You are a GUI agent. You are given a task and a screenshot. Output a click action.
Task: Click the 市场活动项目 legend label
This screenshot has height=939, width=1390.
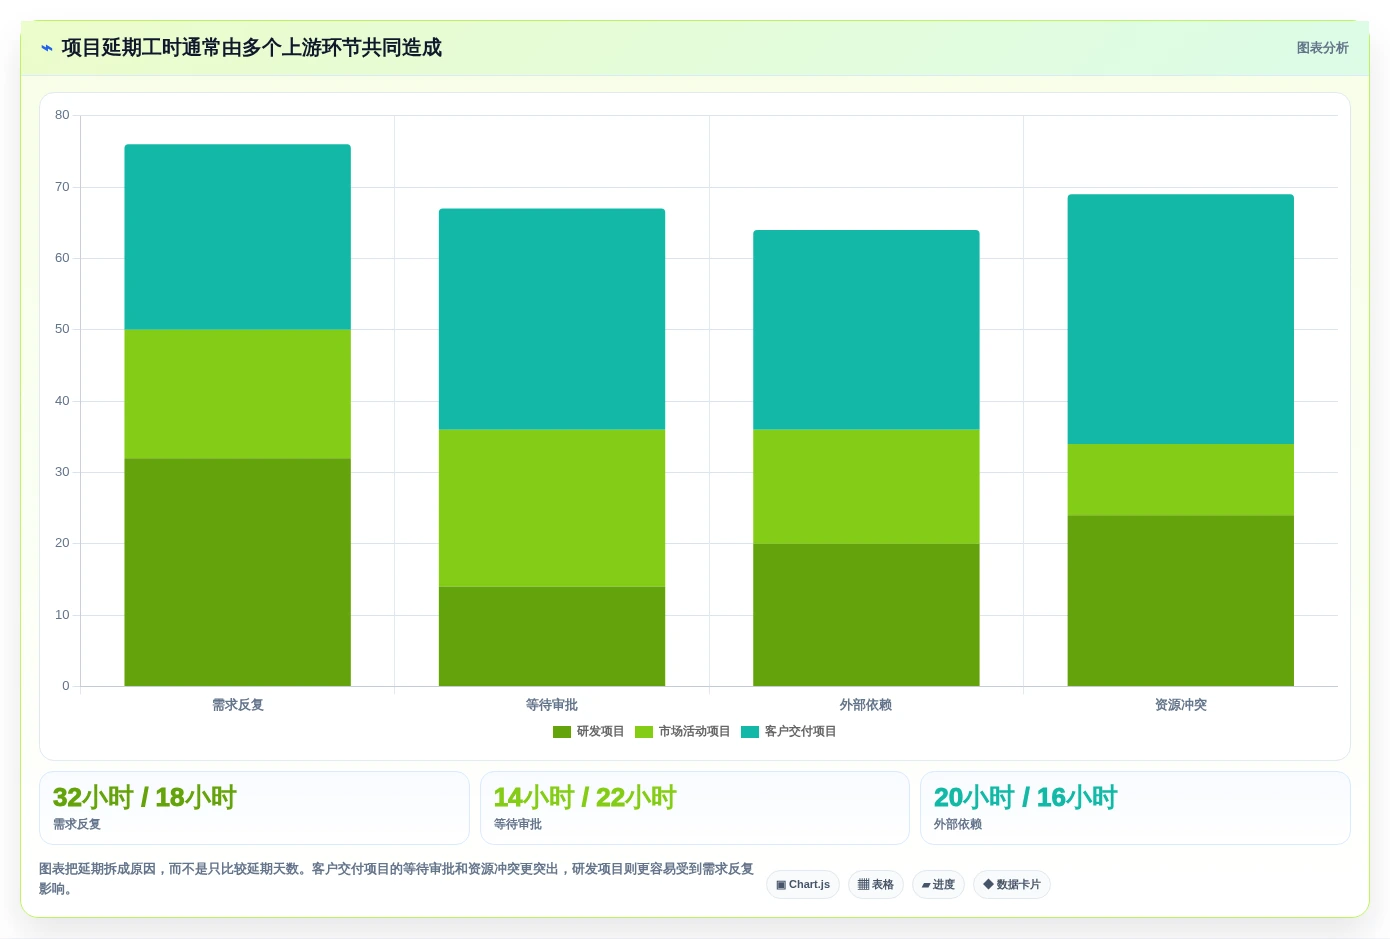(x=694, y=732)
